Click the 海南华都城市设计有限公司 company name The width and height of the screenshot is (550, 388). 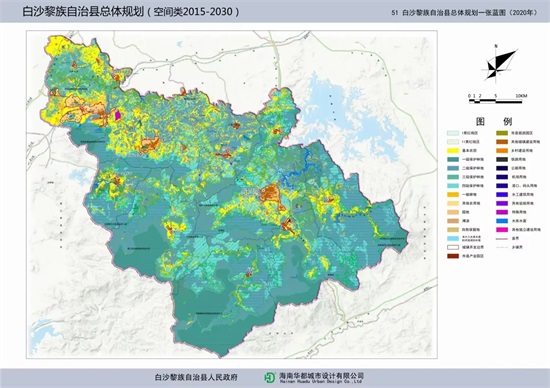click(321, 375)
